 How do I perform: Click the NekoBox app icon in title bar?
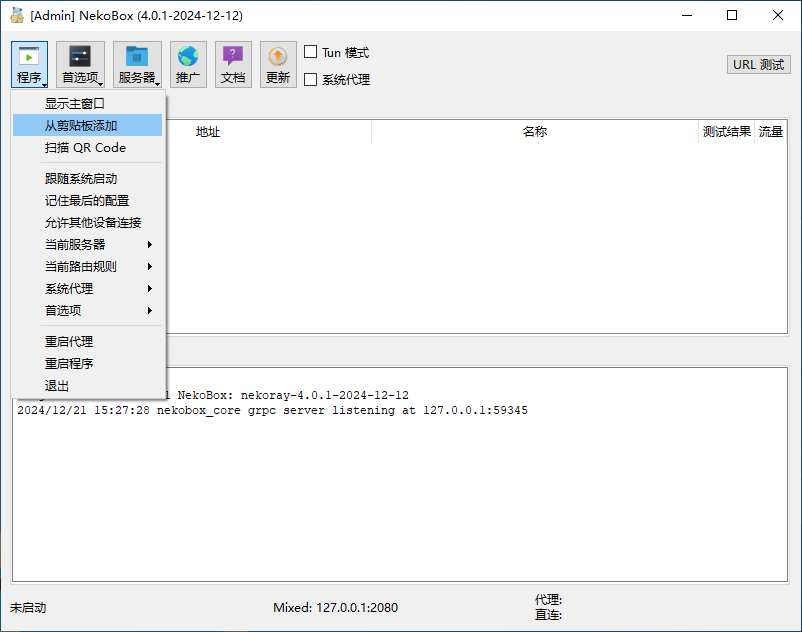point(17,15)
